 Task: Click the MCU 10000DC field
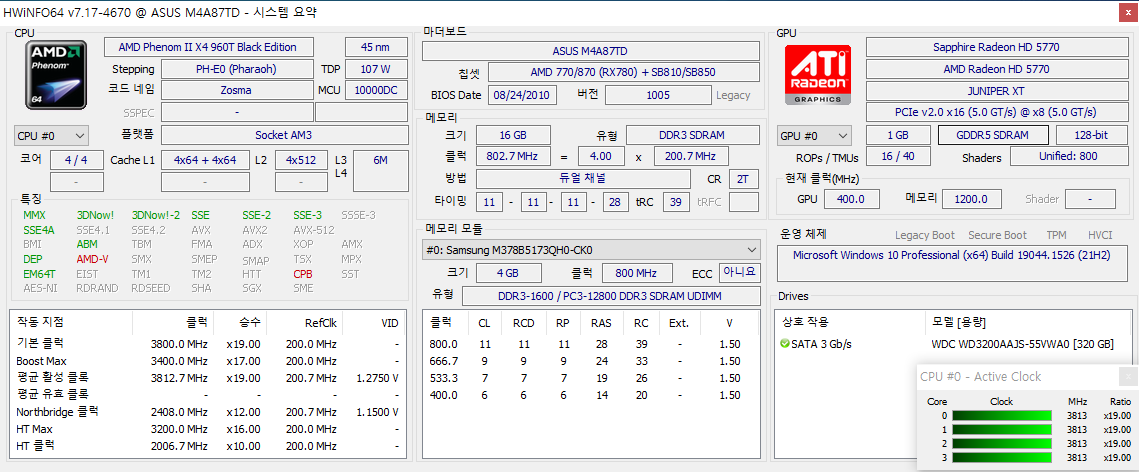(376, 91)
